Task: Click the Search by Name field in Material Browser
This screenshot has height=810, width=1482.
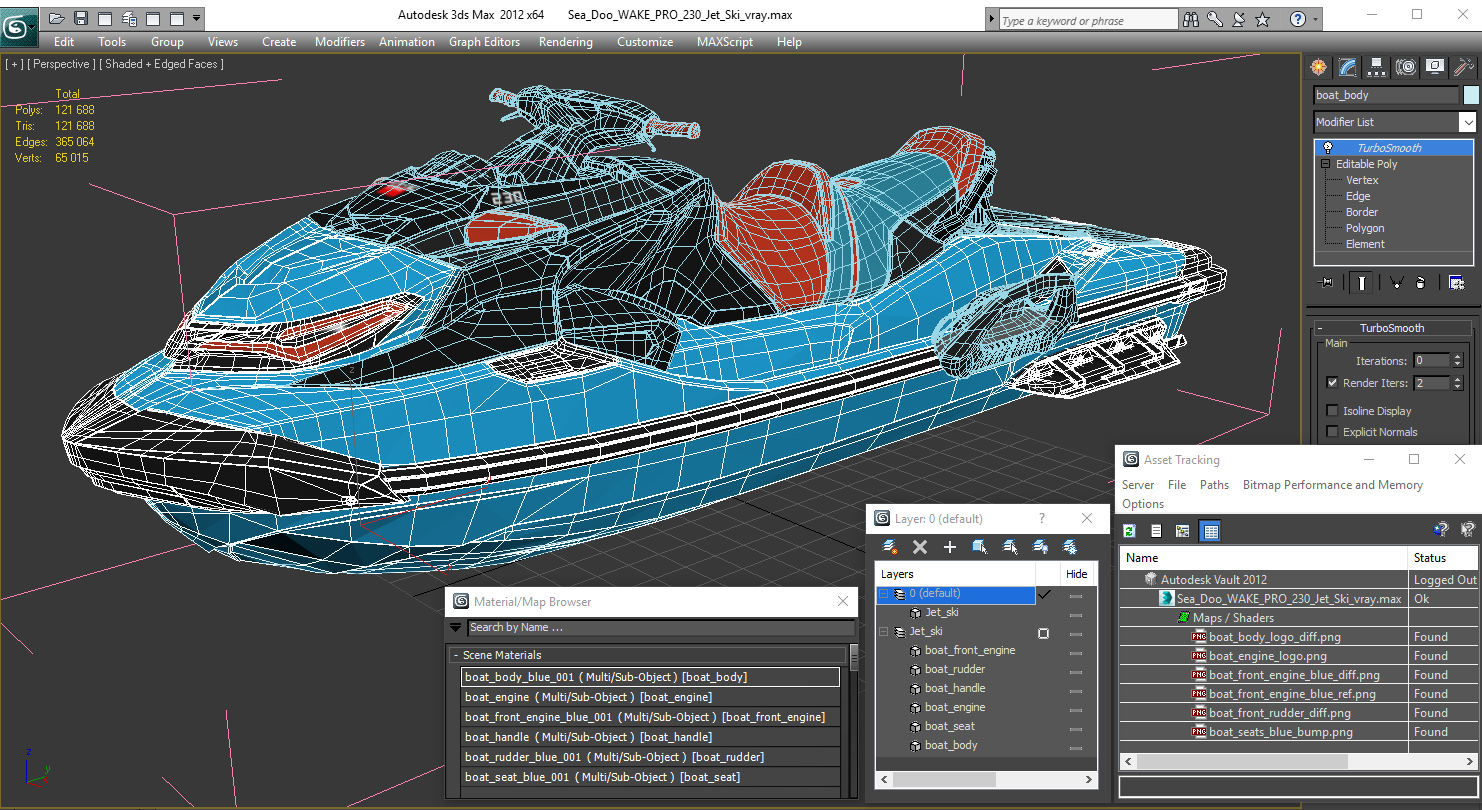Action: coord(661,628)
